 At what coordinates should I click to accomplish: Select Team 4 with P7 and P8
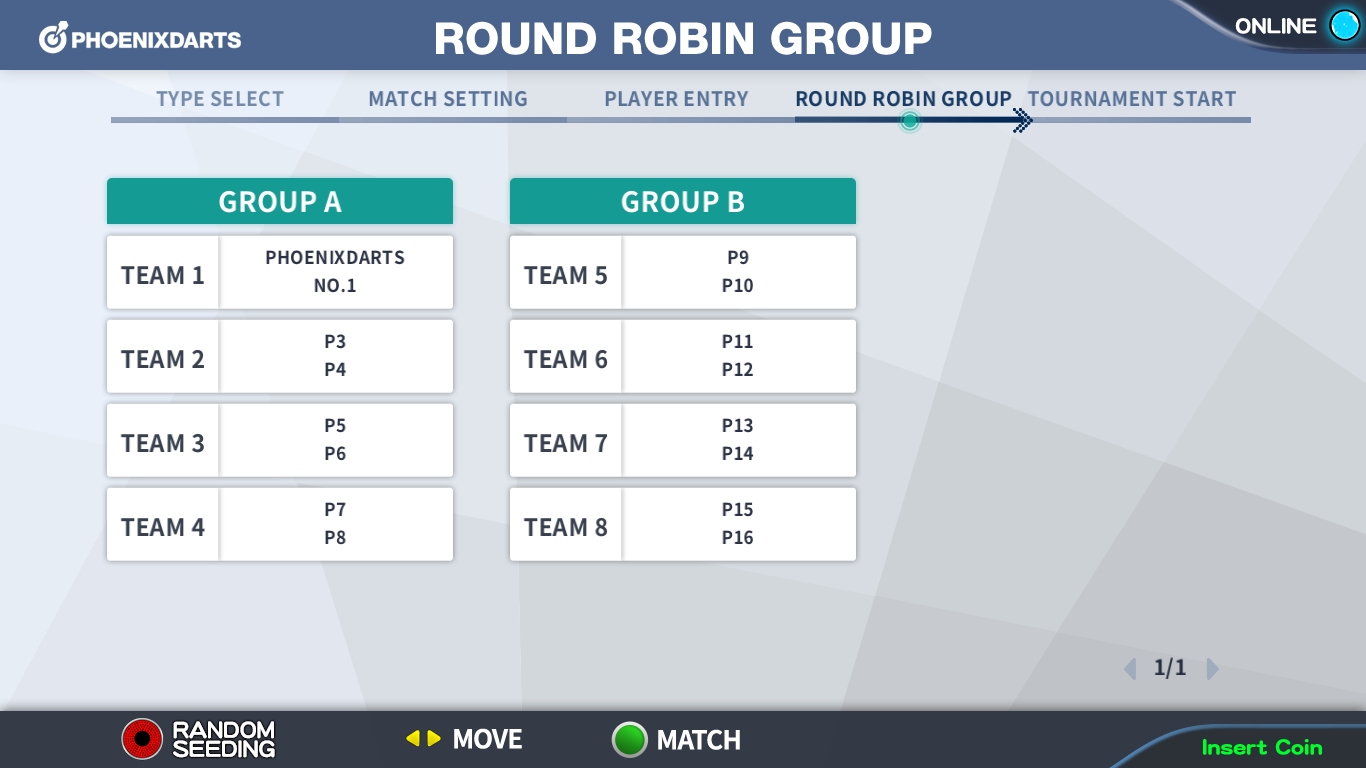tap(280, 524)
